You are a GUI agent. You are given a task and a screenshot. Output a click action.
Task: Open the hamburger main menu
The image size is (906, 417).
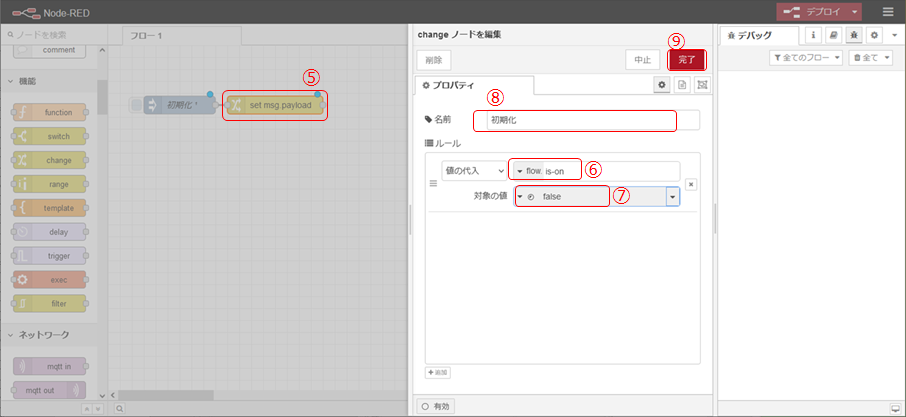pyautogui.click(x=888, y=12)
